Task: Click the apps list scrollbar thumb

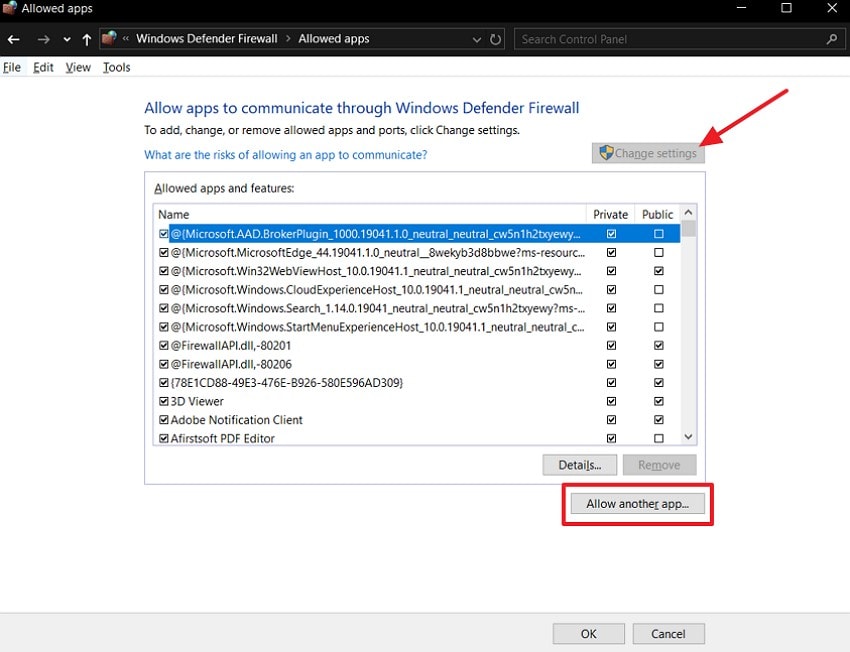Action: (x=688, y=229)
